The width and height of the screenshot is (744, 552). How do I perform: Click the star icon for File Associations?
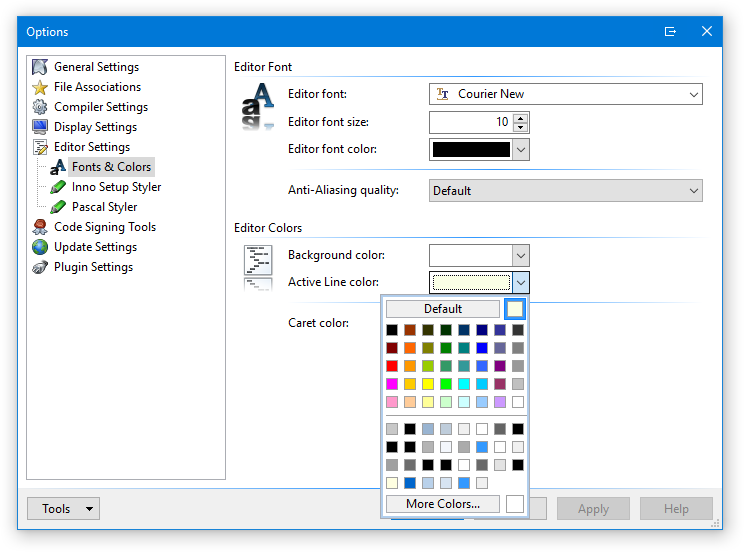click(40, 87)
